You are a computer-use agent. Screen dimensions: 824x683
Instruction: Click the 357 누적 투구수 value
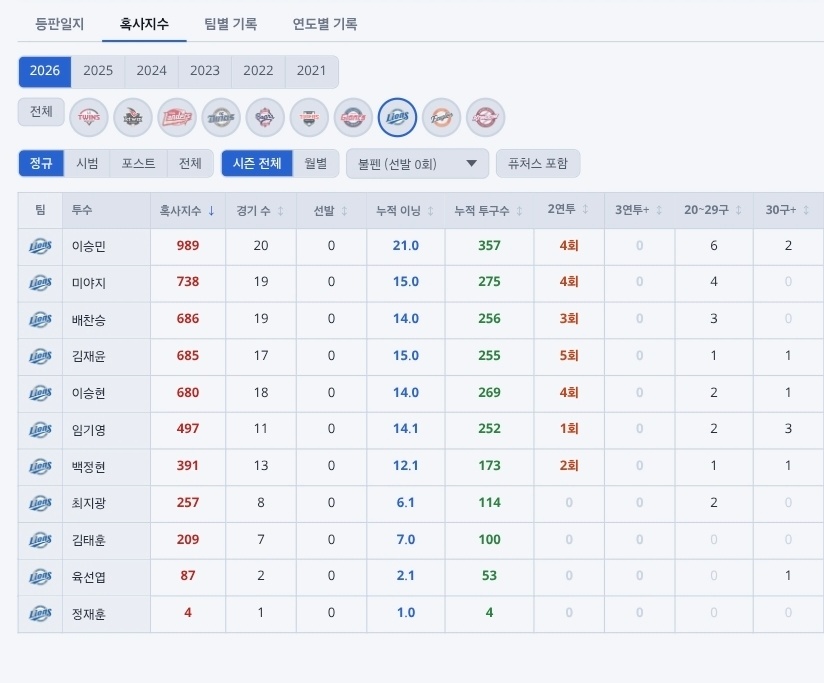(489, 245)
